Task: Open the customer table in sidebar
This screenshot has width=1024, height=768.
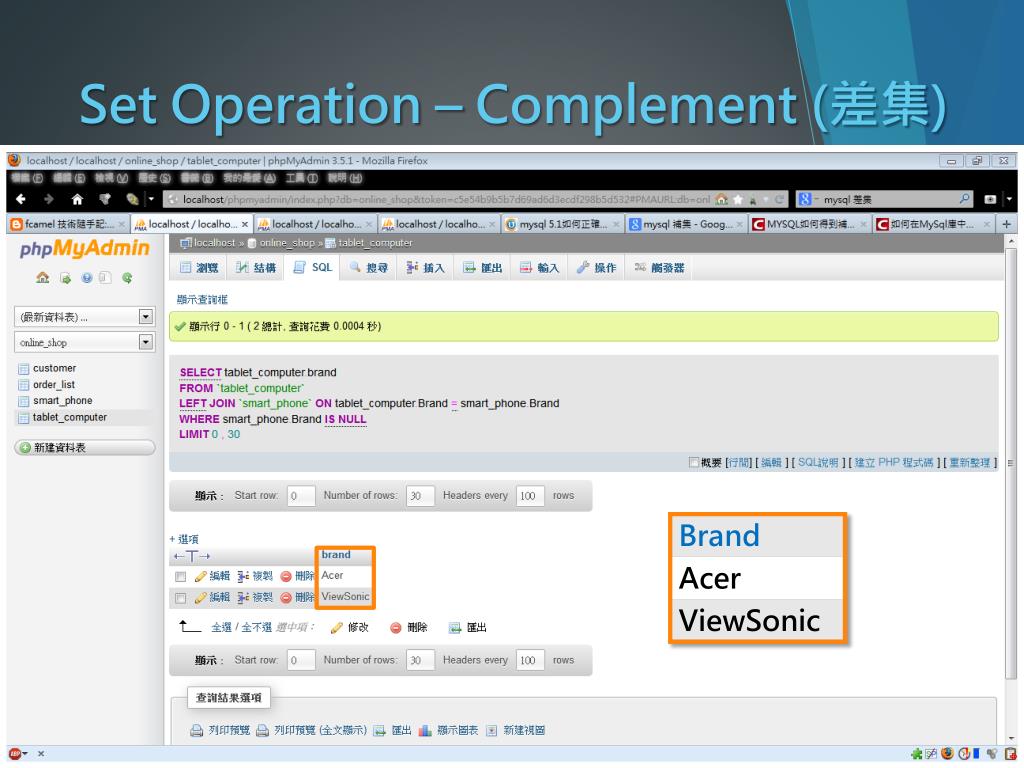Action: pyautogui.click(x=54, y=368)
